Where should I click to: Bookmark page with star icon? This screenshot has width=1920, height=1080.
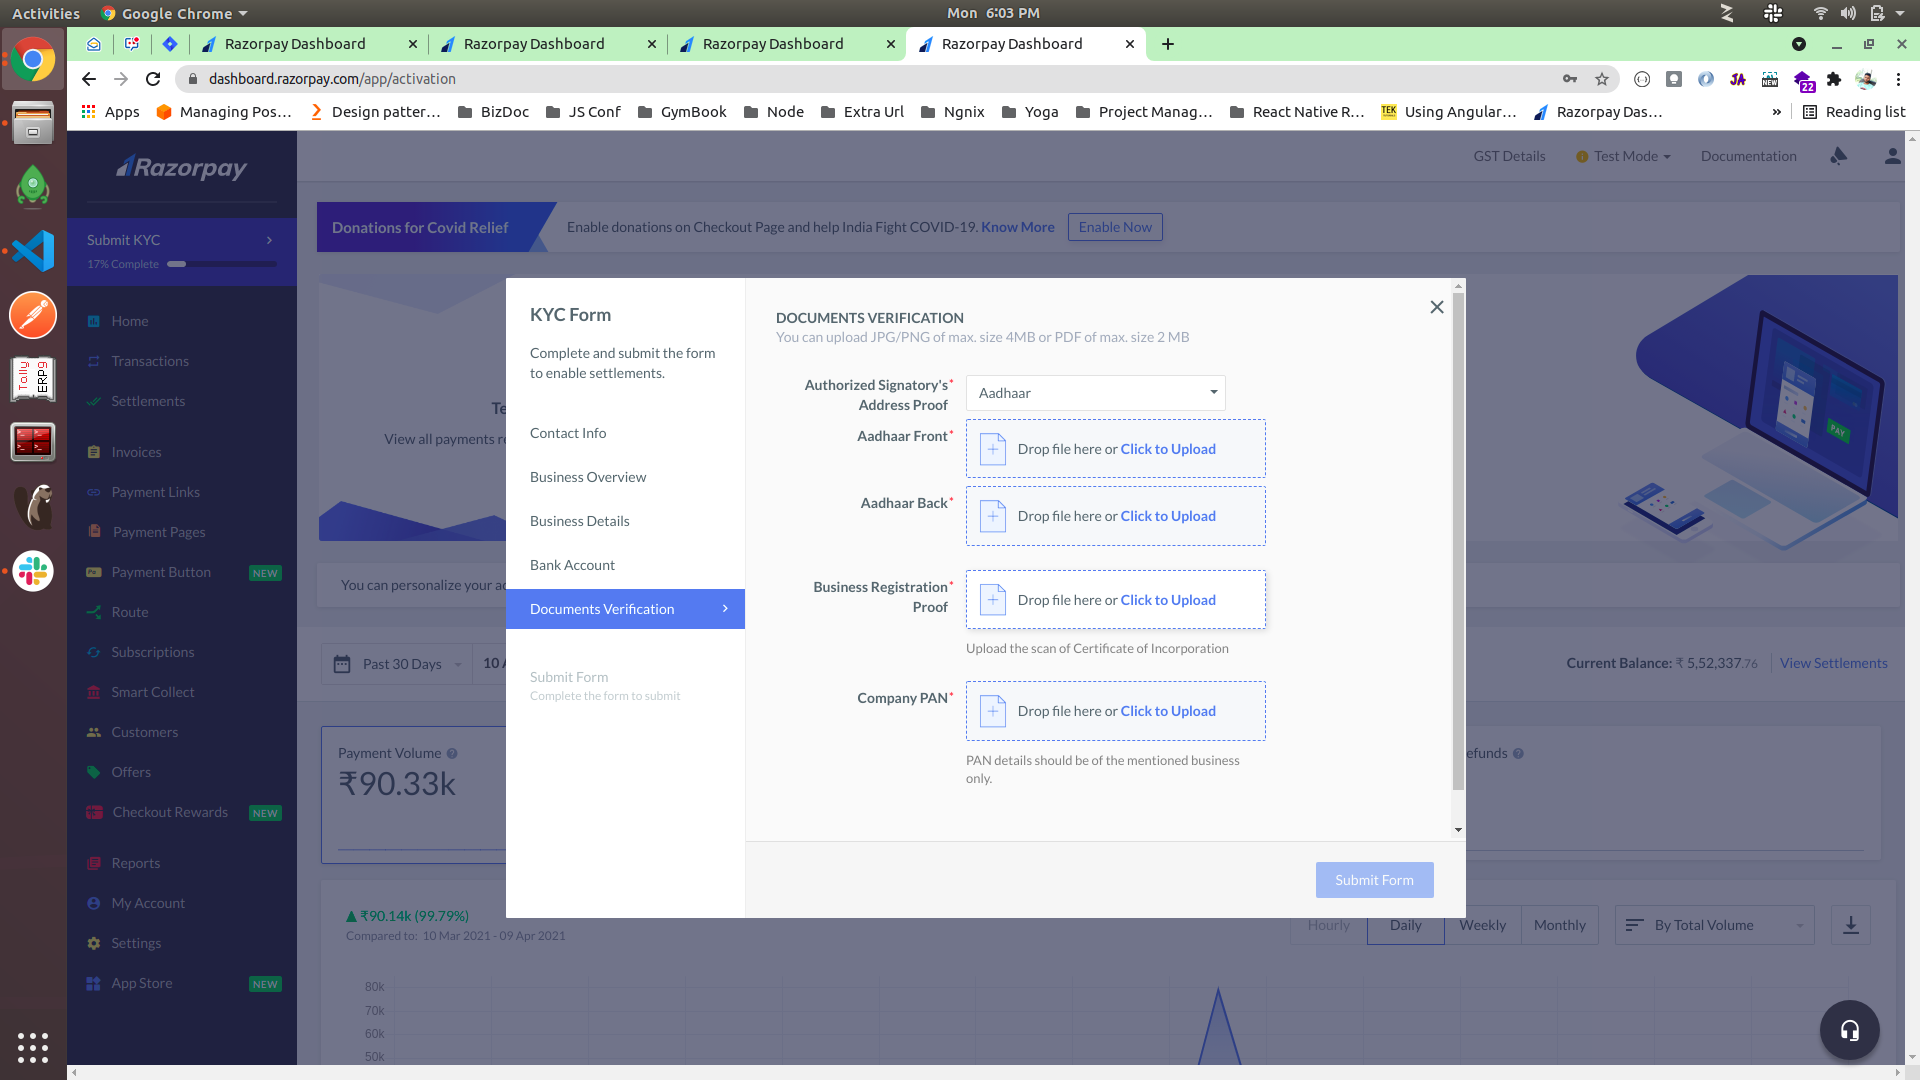(x=1602, y=79)
